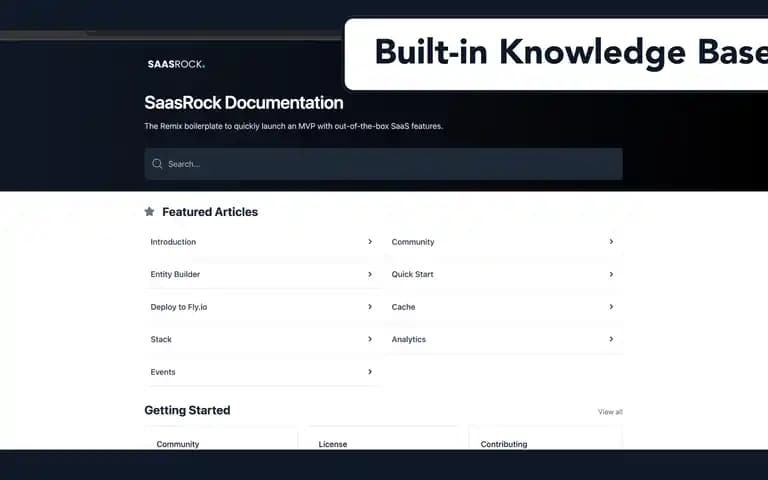768x480 pixels.
Task: Open the SaasRock logo link
Action: (176, 64)
